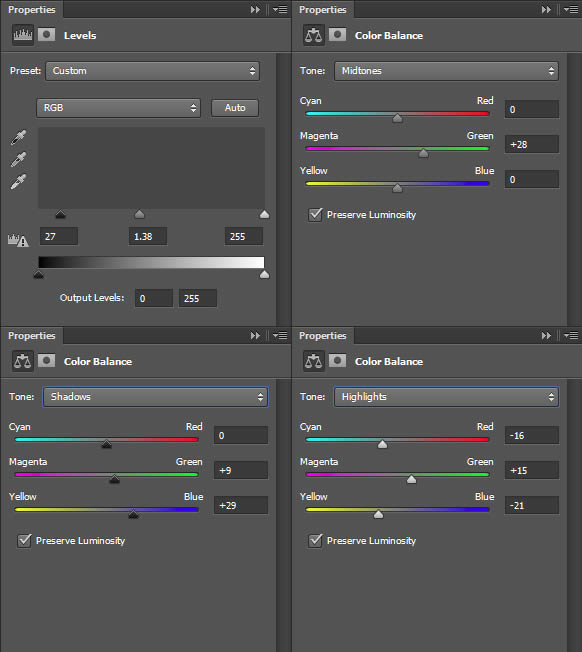This screenshot has height=652, width=582.
Task: Click the layer mask icon beside Levels
Action: point(47,35)
